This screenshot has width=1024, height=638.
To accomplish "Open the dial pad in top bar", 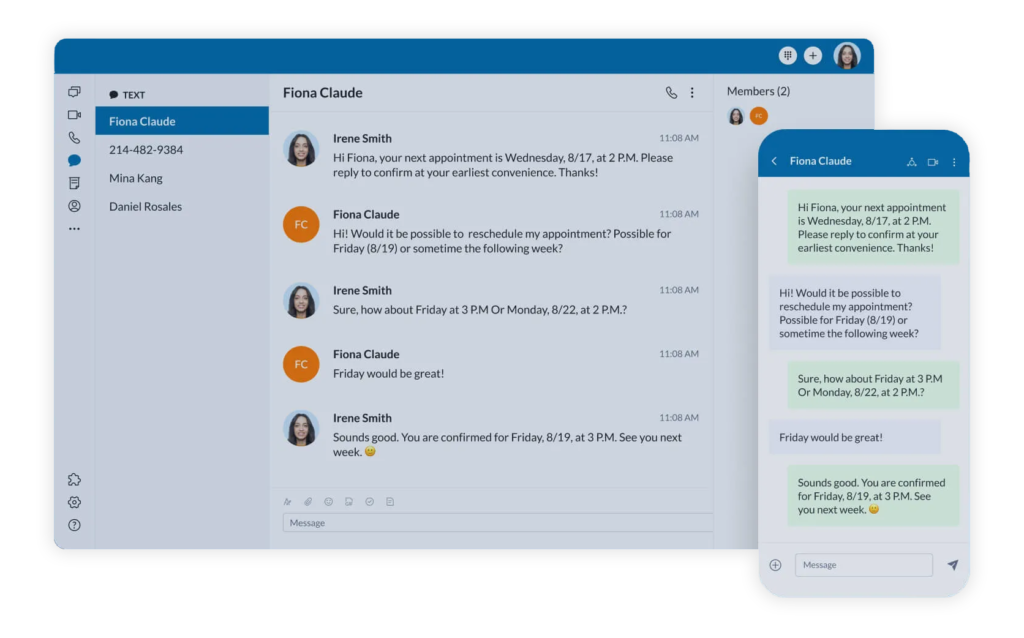I will point(787,56).
